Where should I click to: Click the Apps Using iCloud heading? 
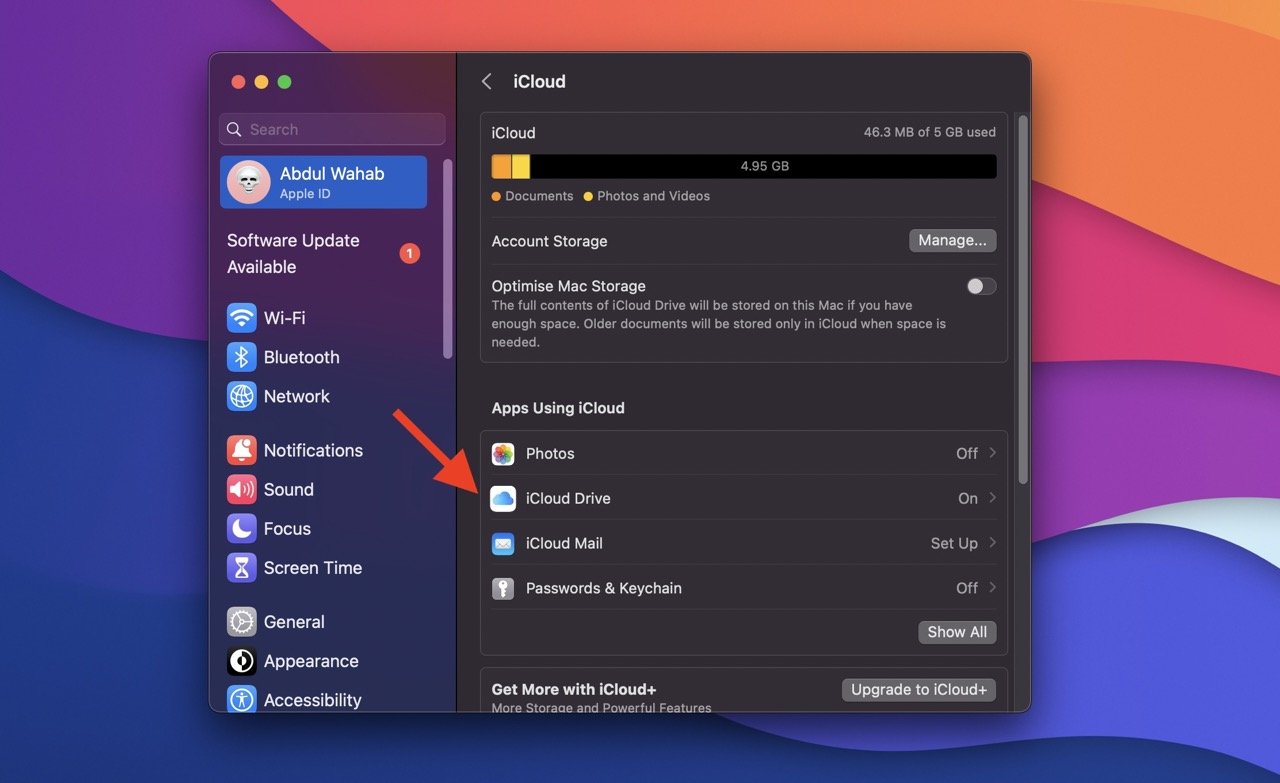(558, 408)
